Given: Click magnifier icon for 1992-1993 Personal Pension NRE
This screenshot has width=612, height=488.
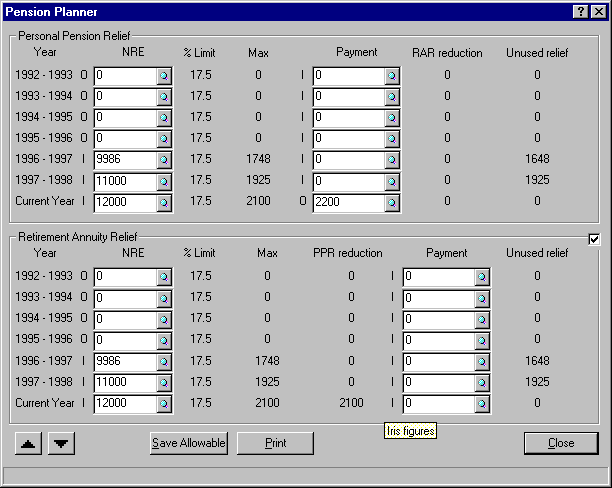Looking at the screenshot, I should [x=164, y=76].
